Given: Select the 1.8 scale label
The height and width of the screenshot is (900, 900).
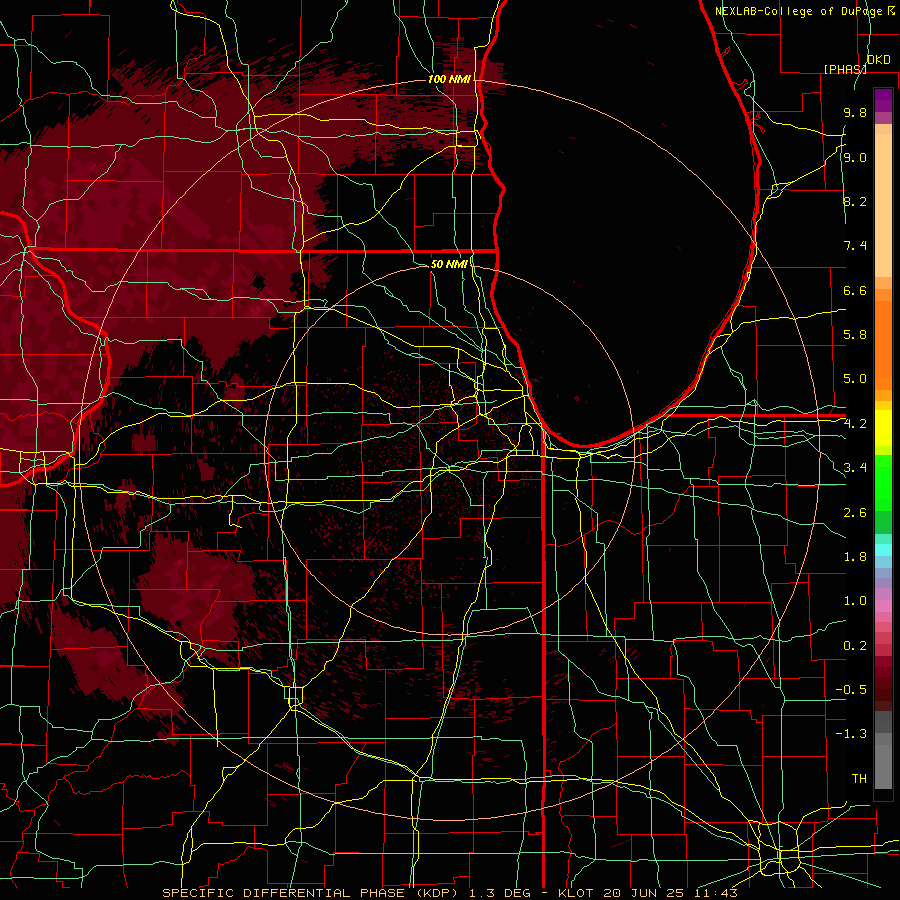Looking at the screenshot, I should 855,557.
